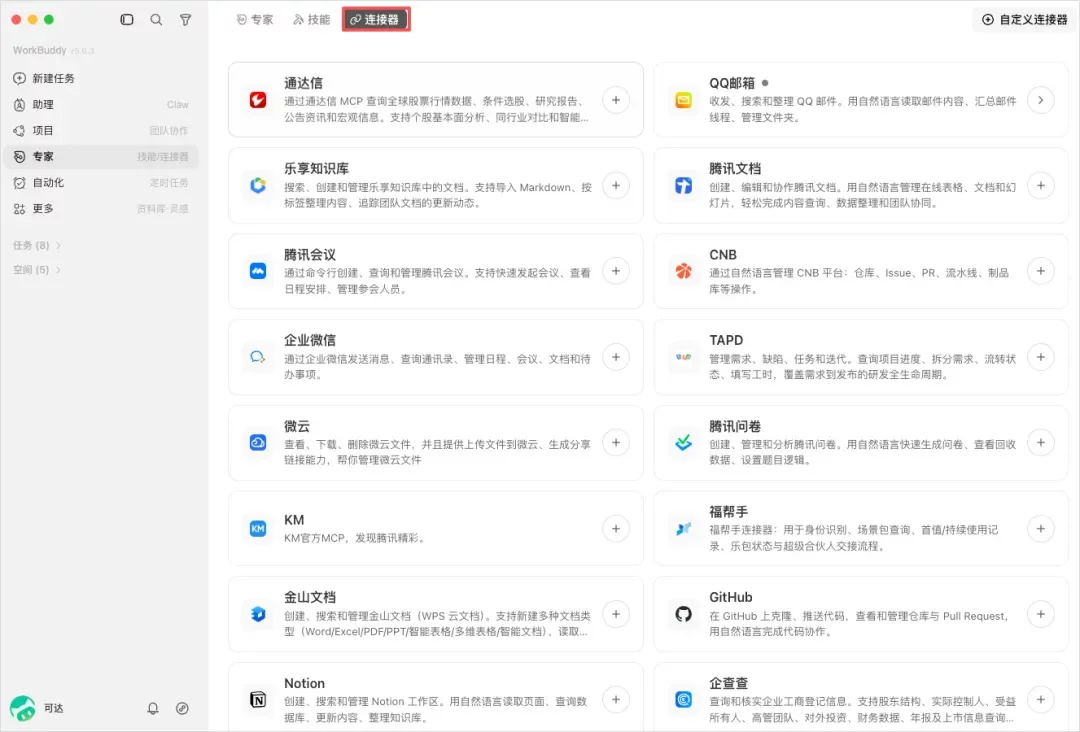
Task: Select 新建任务 in sidebar
Action: (101, 79)
